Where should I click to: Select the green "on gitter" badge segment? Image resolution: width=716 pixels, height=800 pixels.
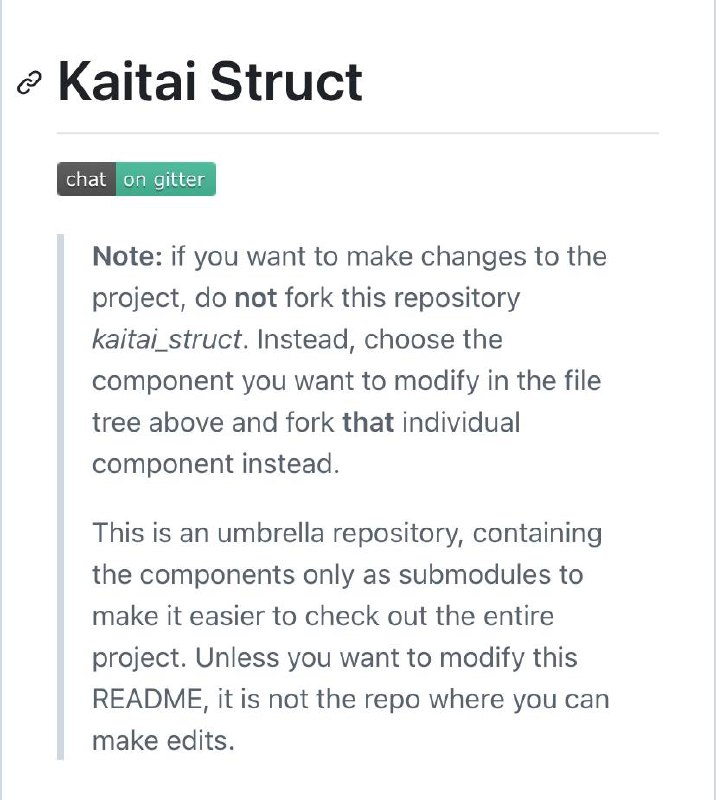(166, 179)
